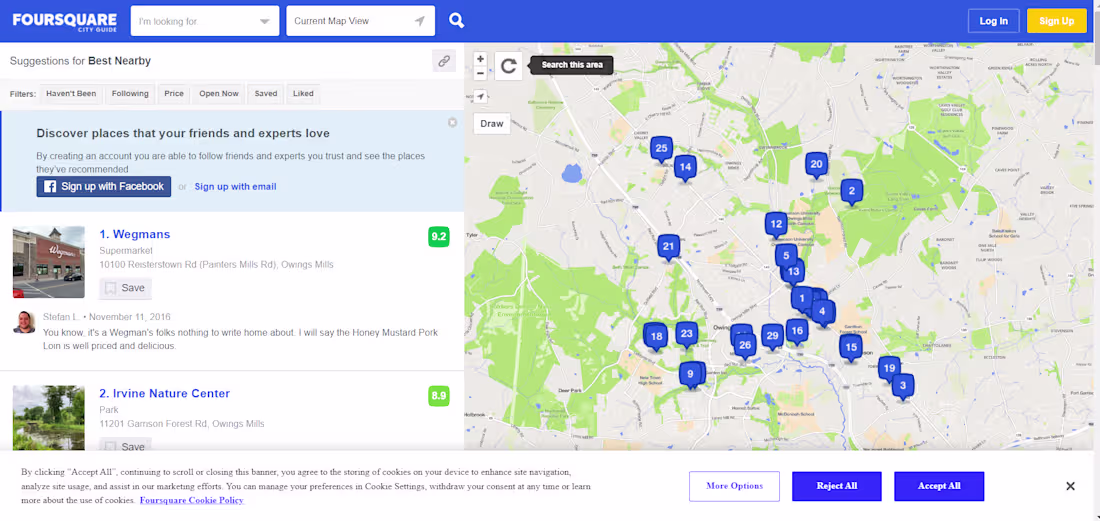Click the location arrow in Current Map View field
Screen dimensions: 1100x521
click(x=420, y=21)
